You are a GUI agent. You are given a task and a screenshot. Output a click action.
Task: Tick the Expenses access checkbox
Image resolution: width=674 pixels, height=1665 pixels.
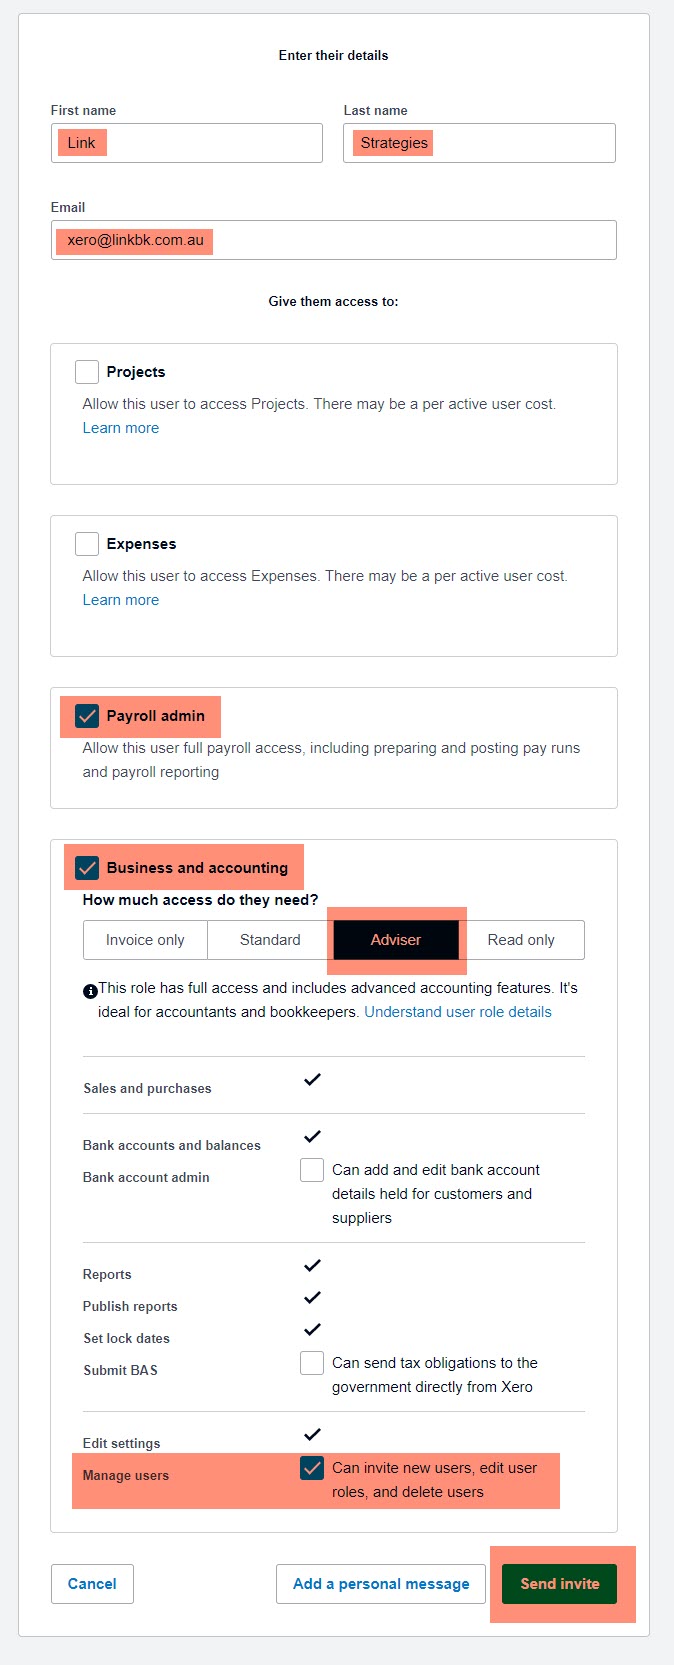click(87, 544)
